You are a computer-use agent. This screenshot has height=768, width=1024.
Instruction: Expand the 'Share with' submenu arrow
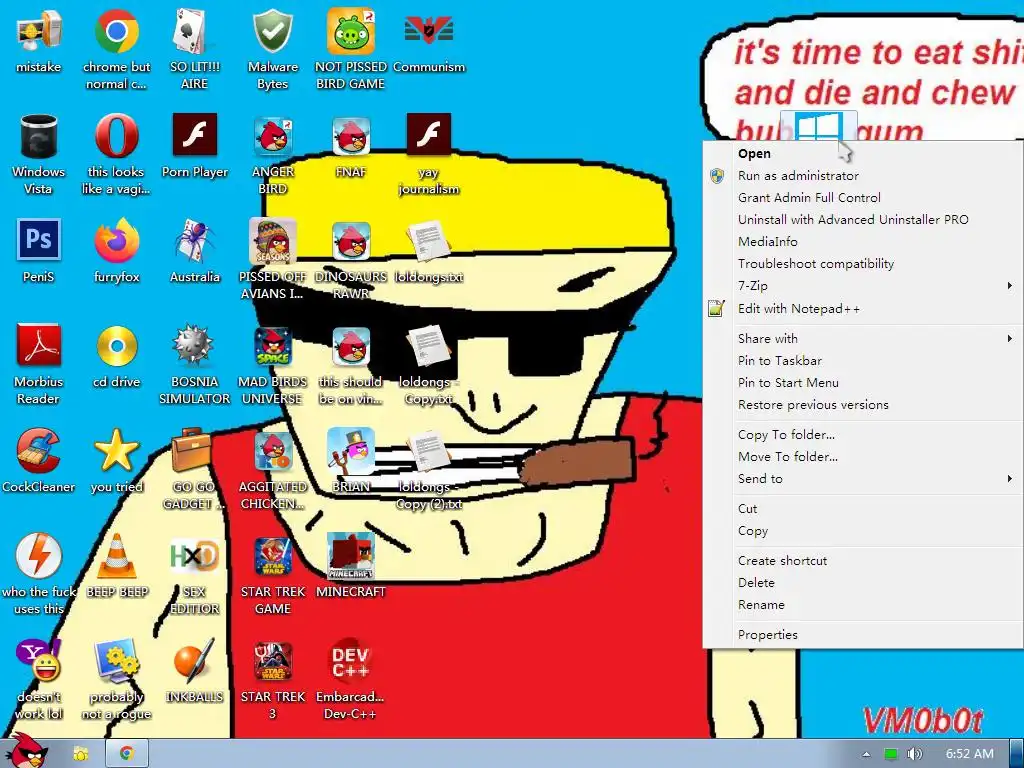pyautogui.click(x=1010, y=338)
